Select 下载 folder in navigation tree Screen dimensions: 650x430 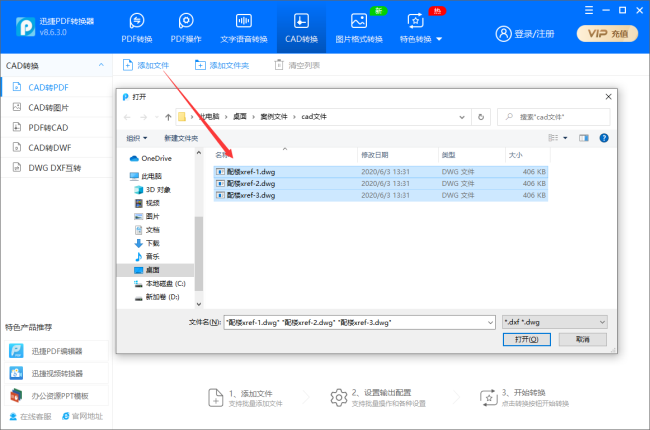coord(148,243)
